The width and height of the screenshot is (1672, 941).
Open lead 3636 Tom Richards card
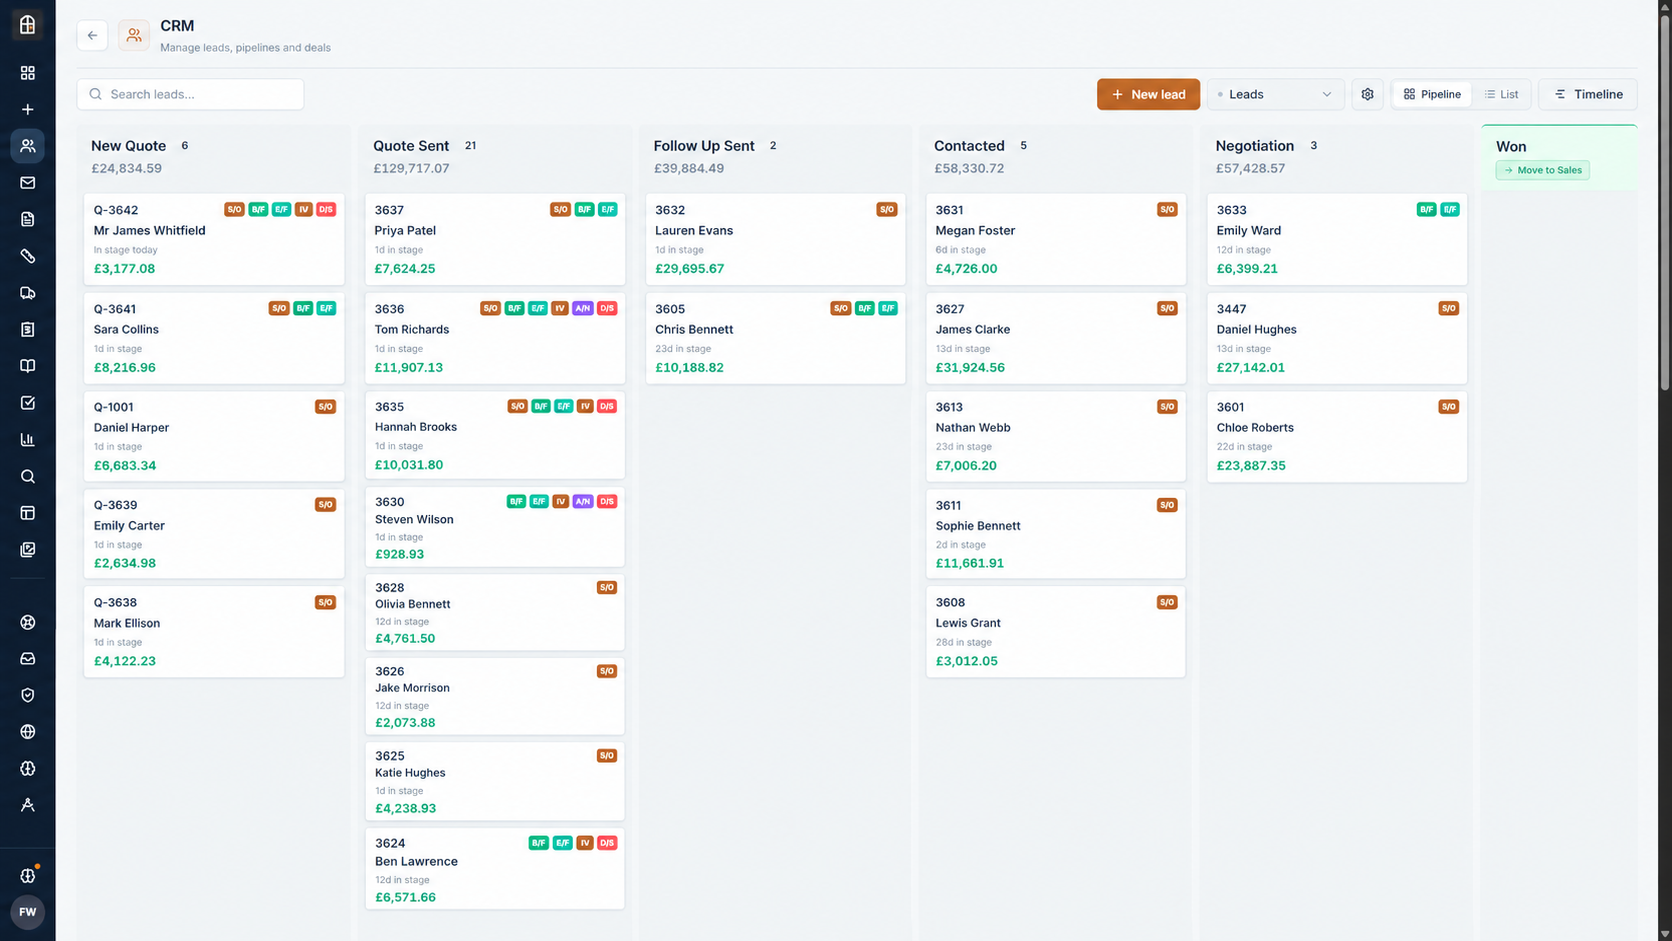click(x=495, y=338)
